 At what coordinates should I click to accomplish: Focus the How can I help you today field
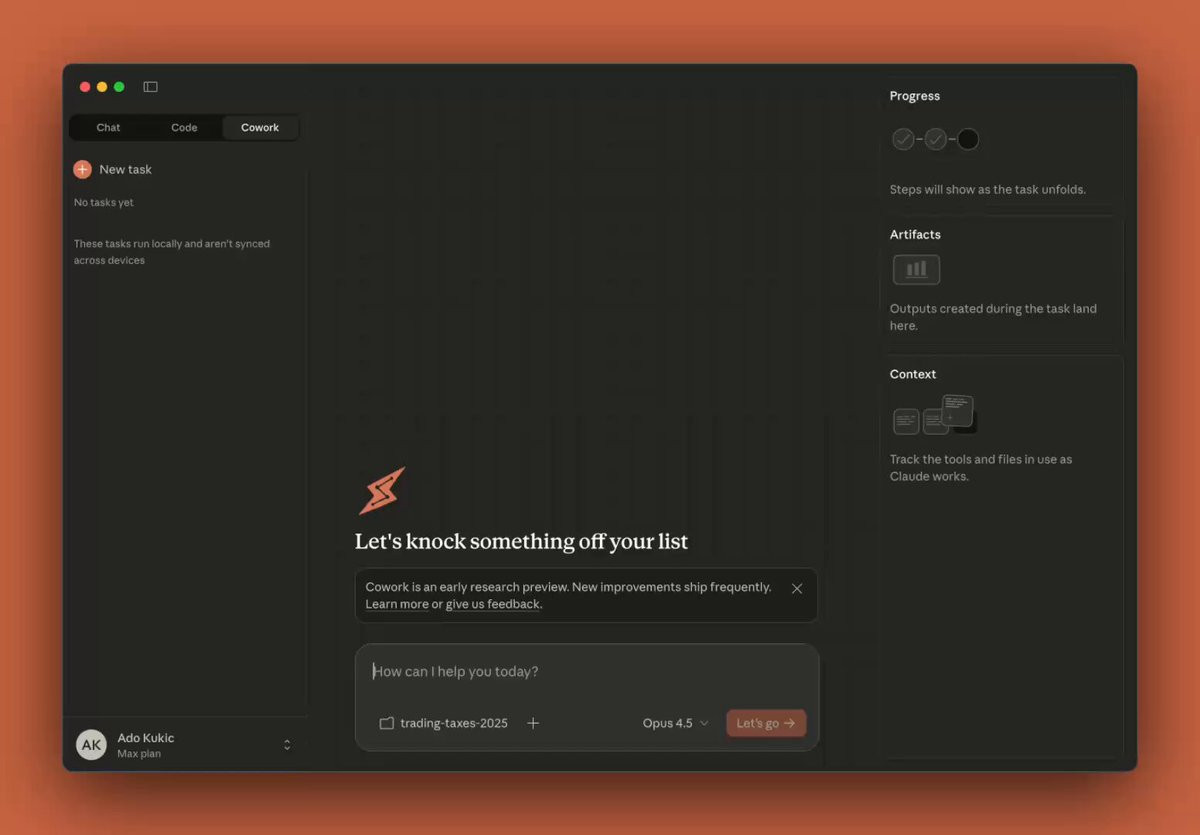click(x=587, y=672)
